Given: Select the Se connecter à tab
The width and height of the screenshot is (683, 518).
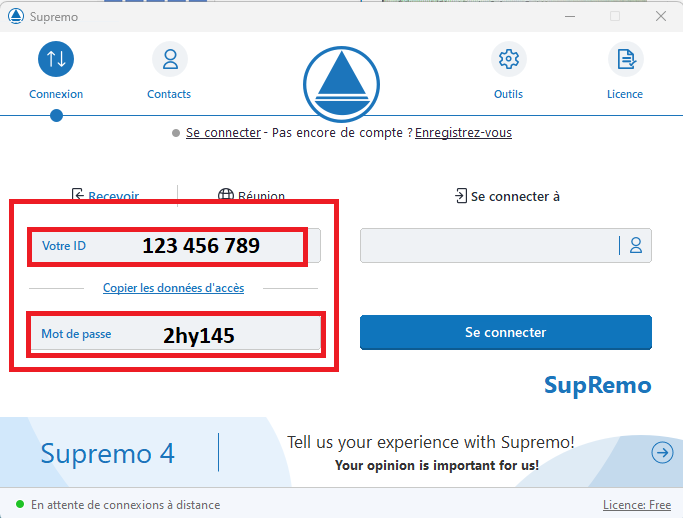Looking at the screenshot, I should [507, 196].
